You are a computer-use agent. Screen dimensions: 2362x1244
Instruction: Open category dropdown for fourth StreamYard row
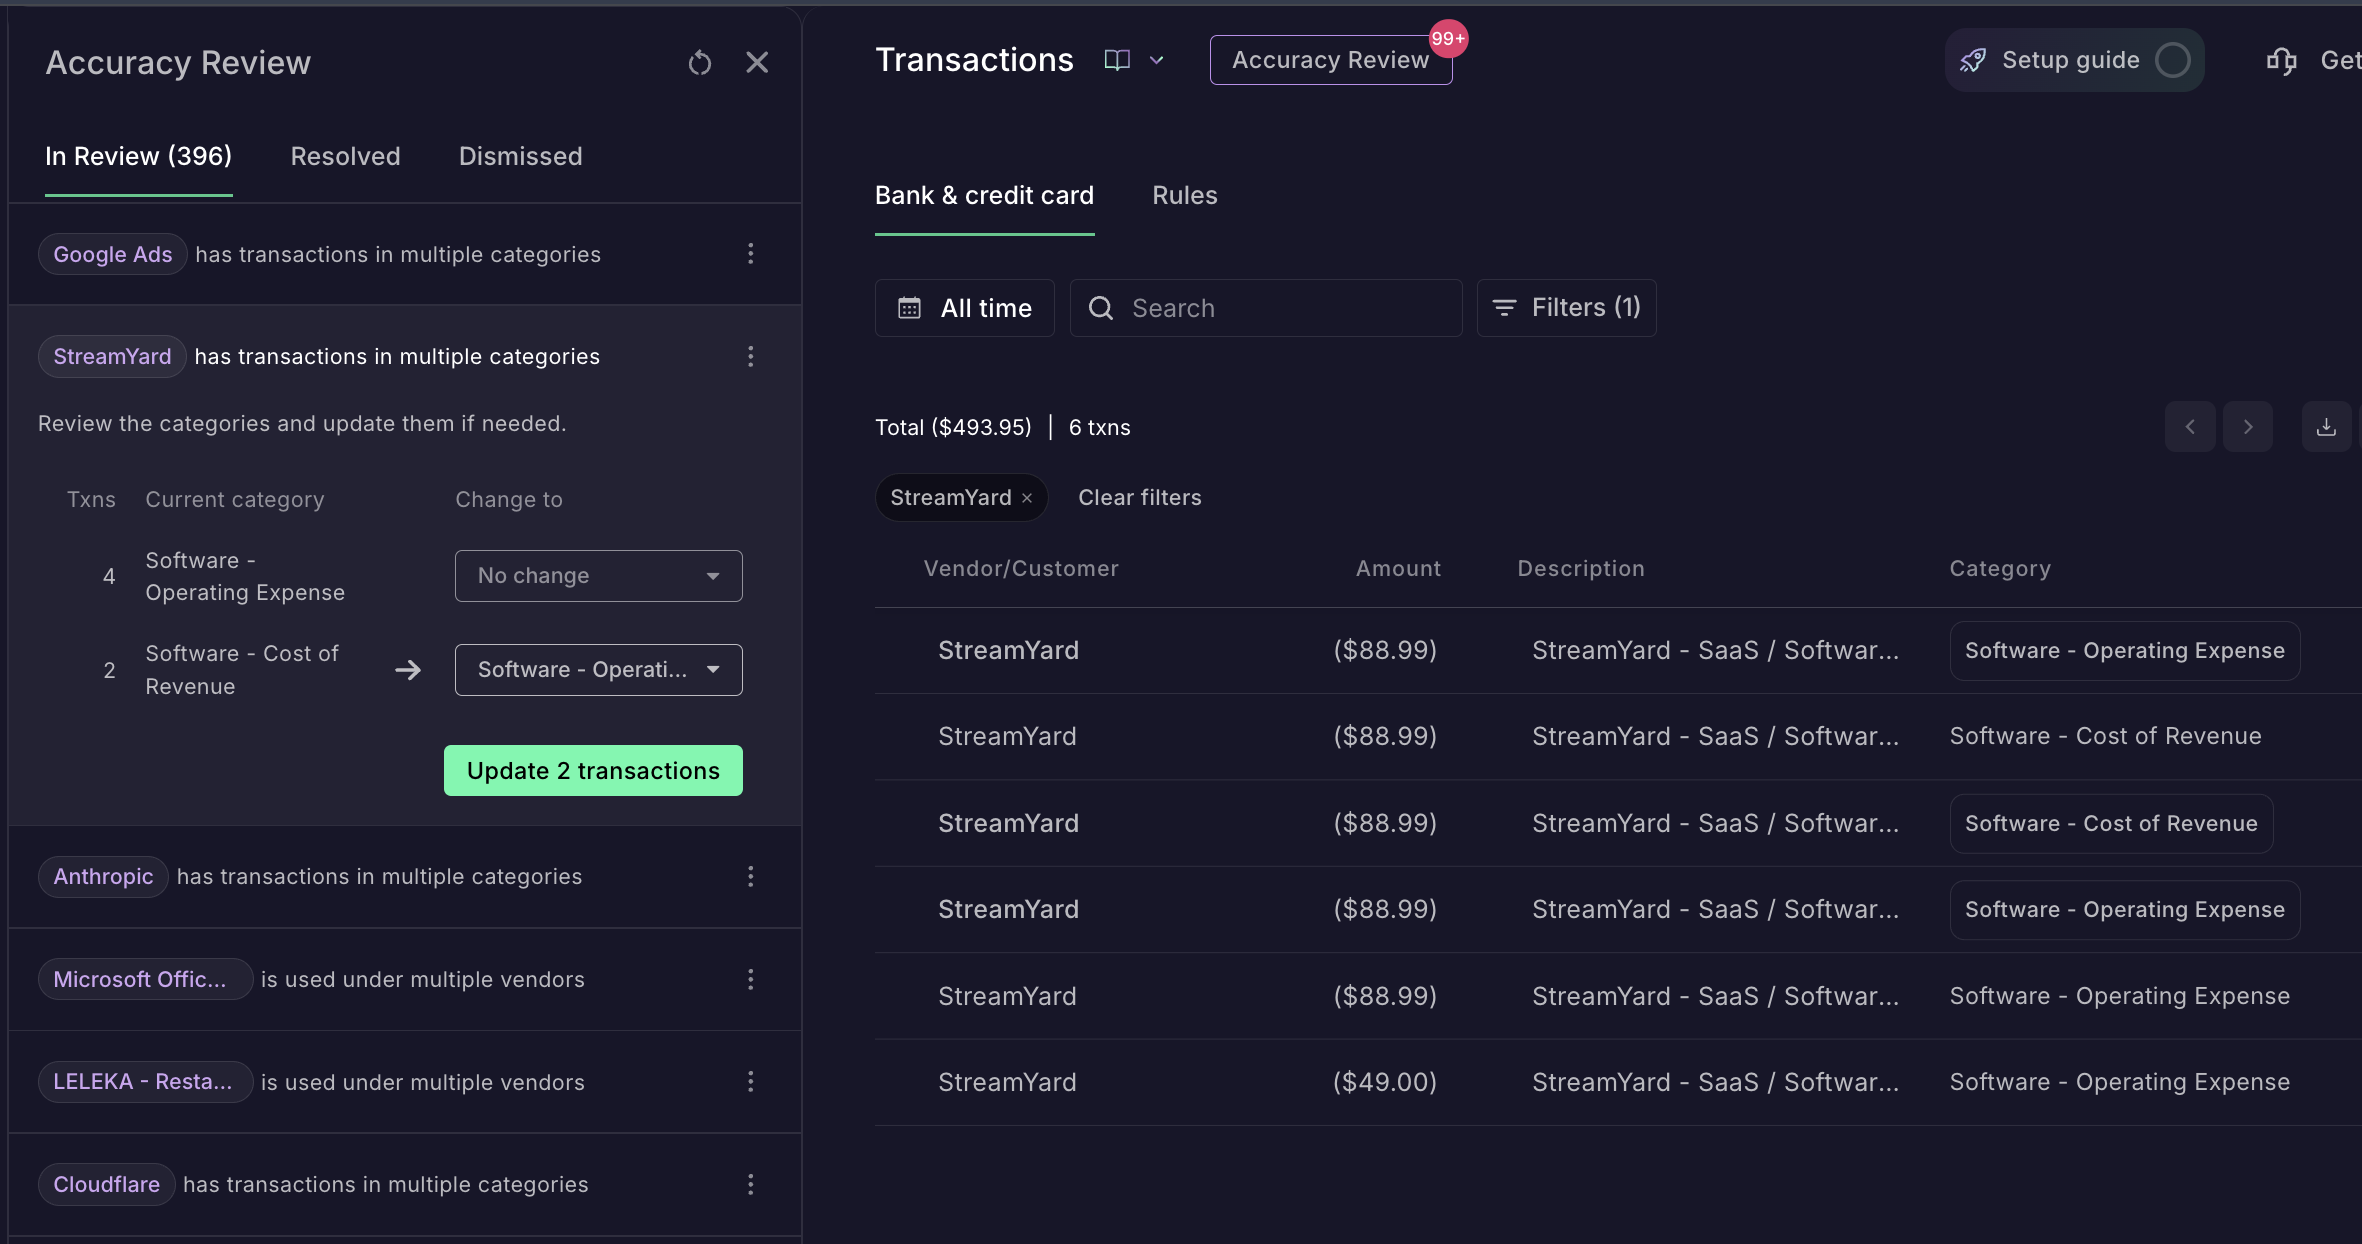click(x=2125, y=910)
